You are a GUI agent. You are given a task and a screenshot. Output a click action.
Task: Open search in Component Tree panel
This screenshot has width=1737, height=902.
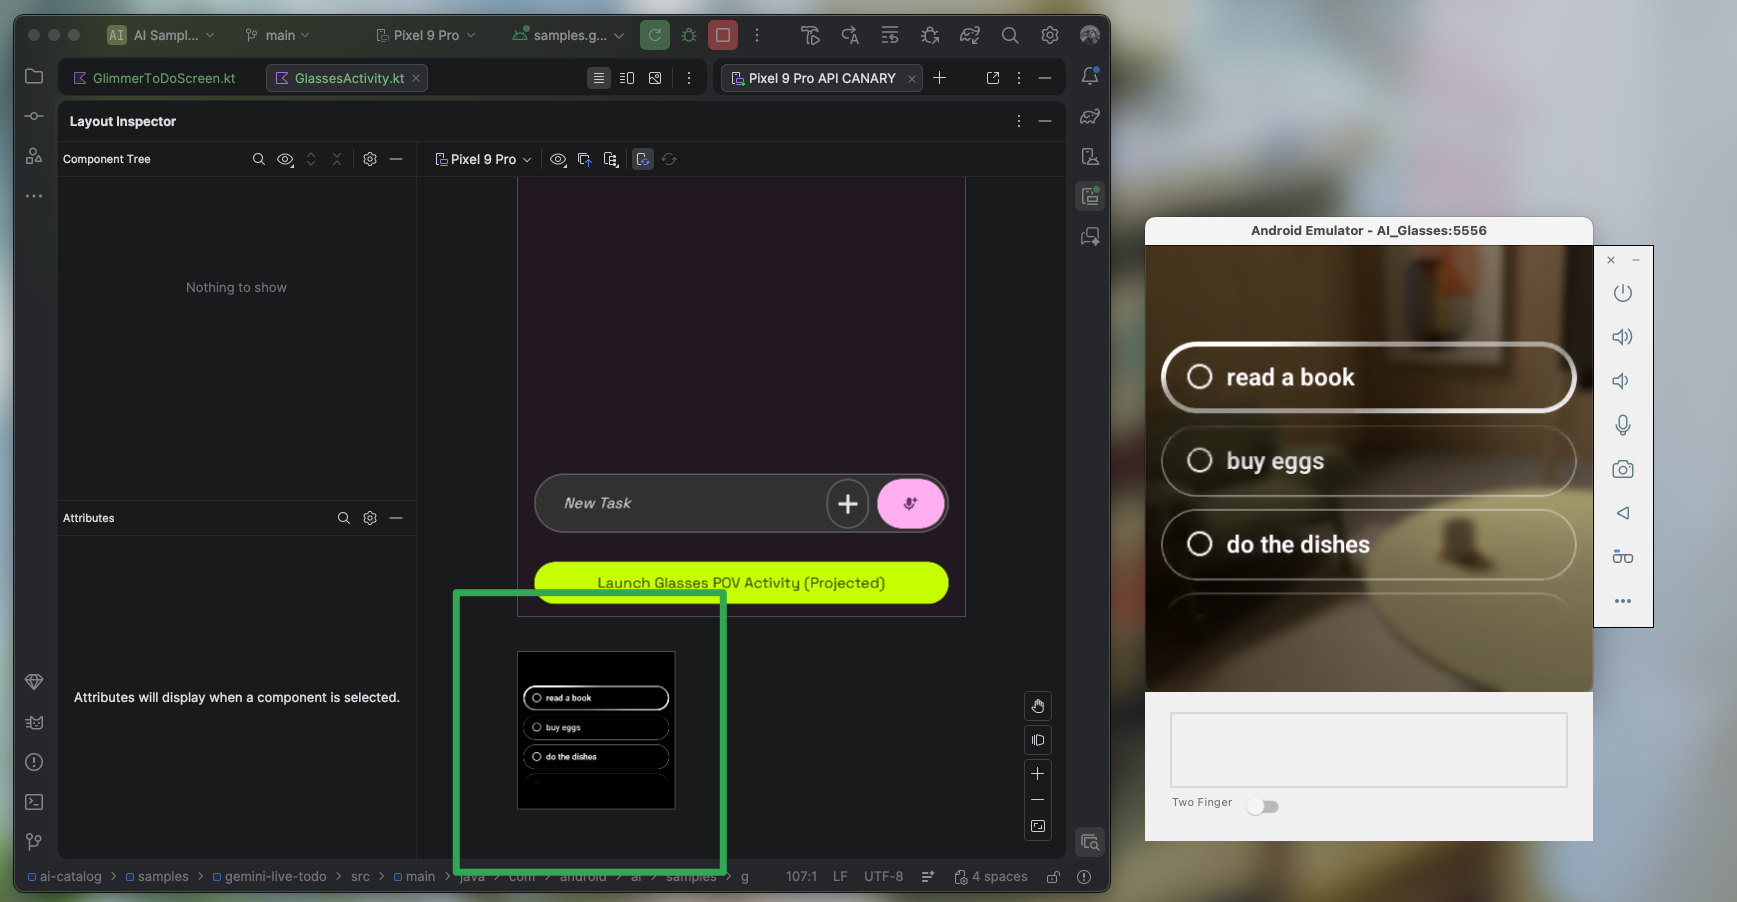pyautogui.click(x=259, y=159)
